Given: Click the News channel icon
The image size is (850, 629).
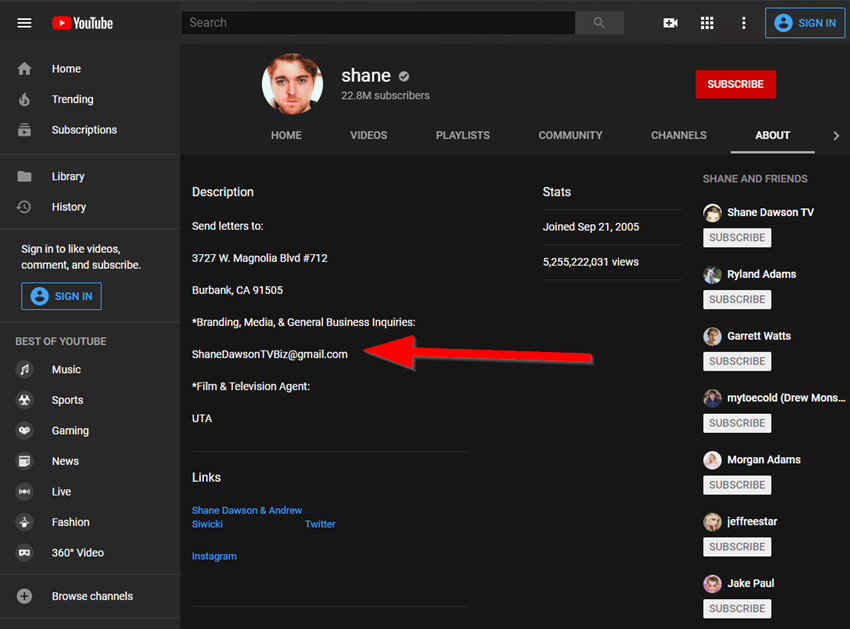Looking at the screenshot, I should [24, 461].
